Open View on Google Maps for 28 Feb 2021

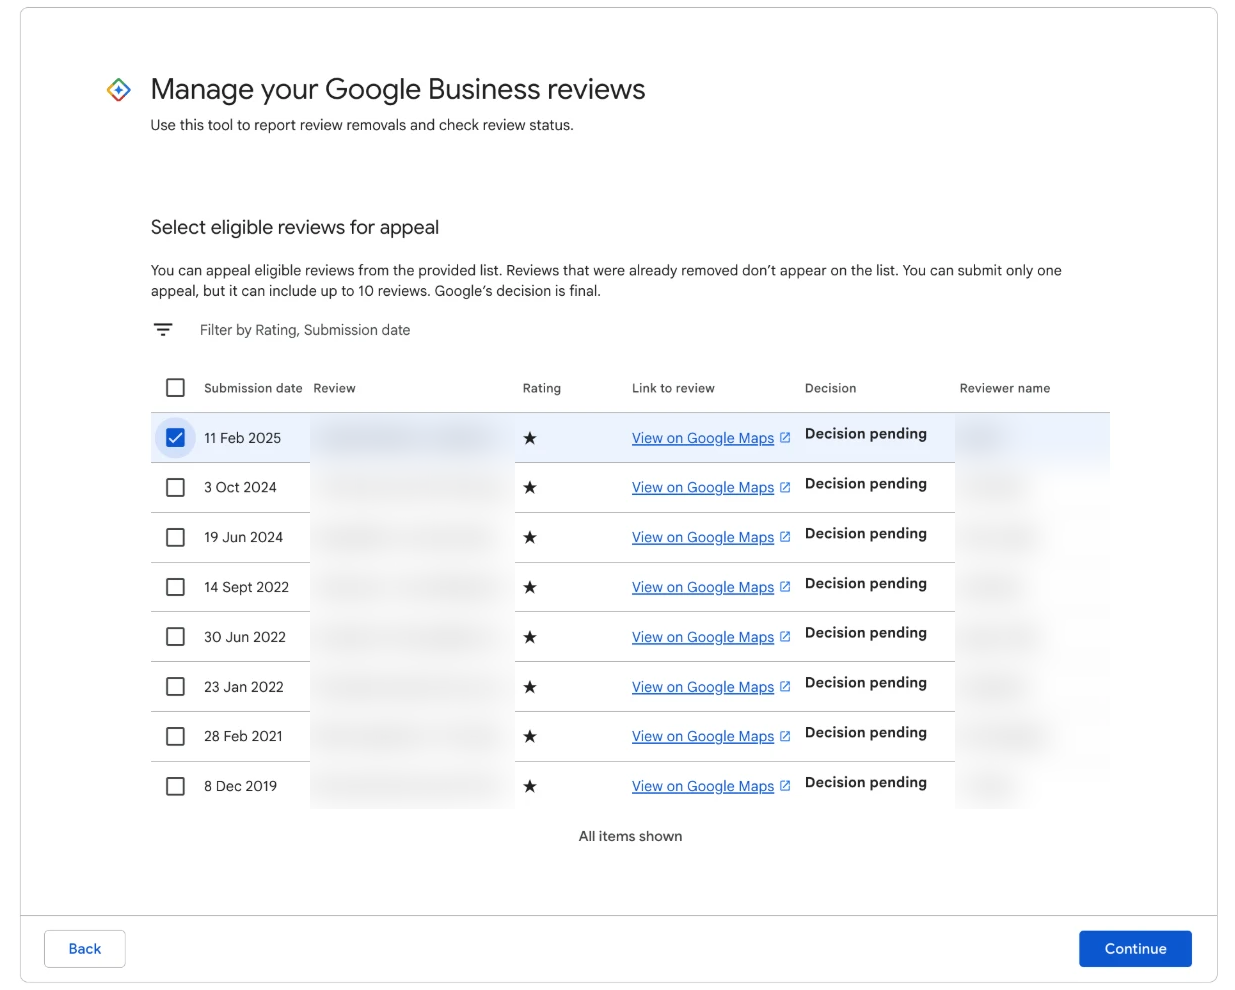tap(703, 736)
